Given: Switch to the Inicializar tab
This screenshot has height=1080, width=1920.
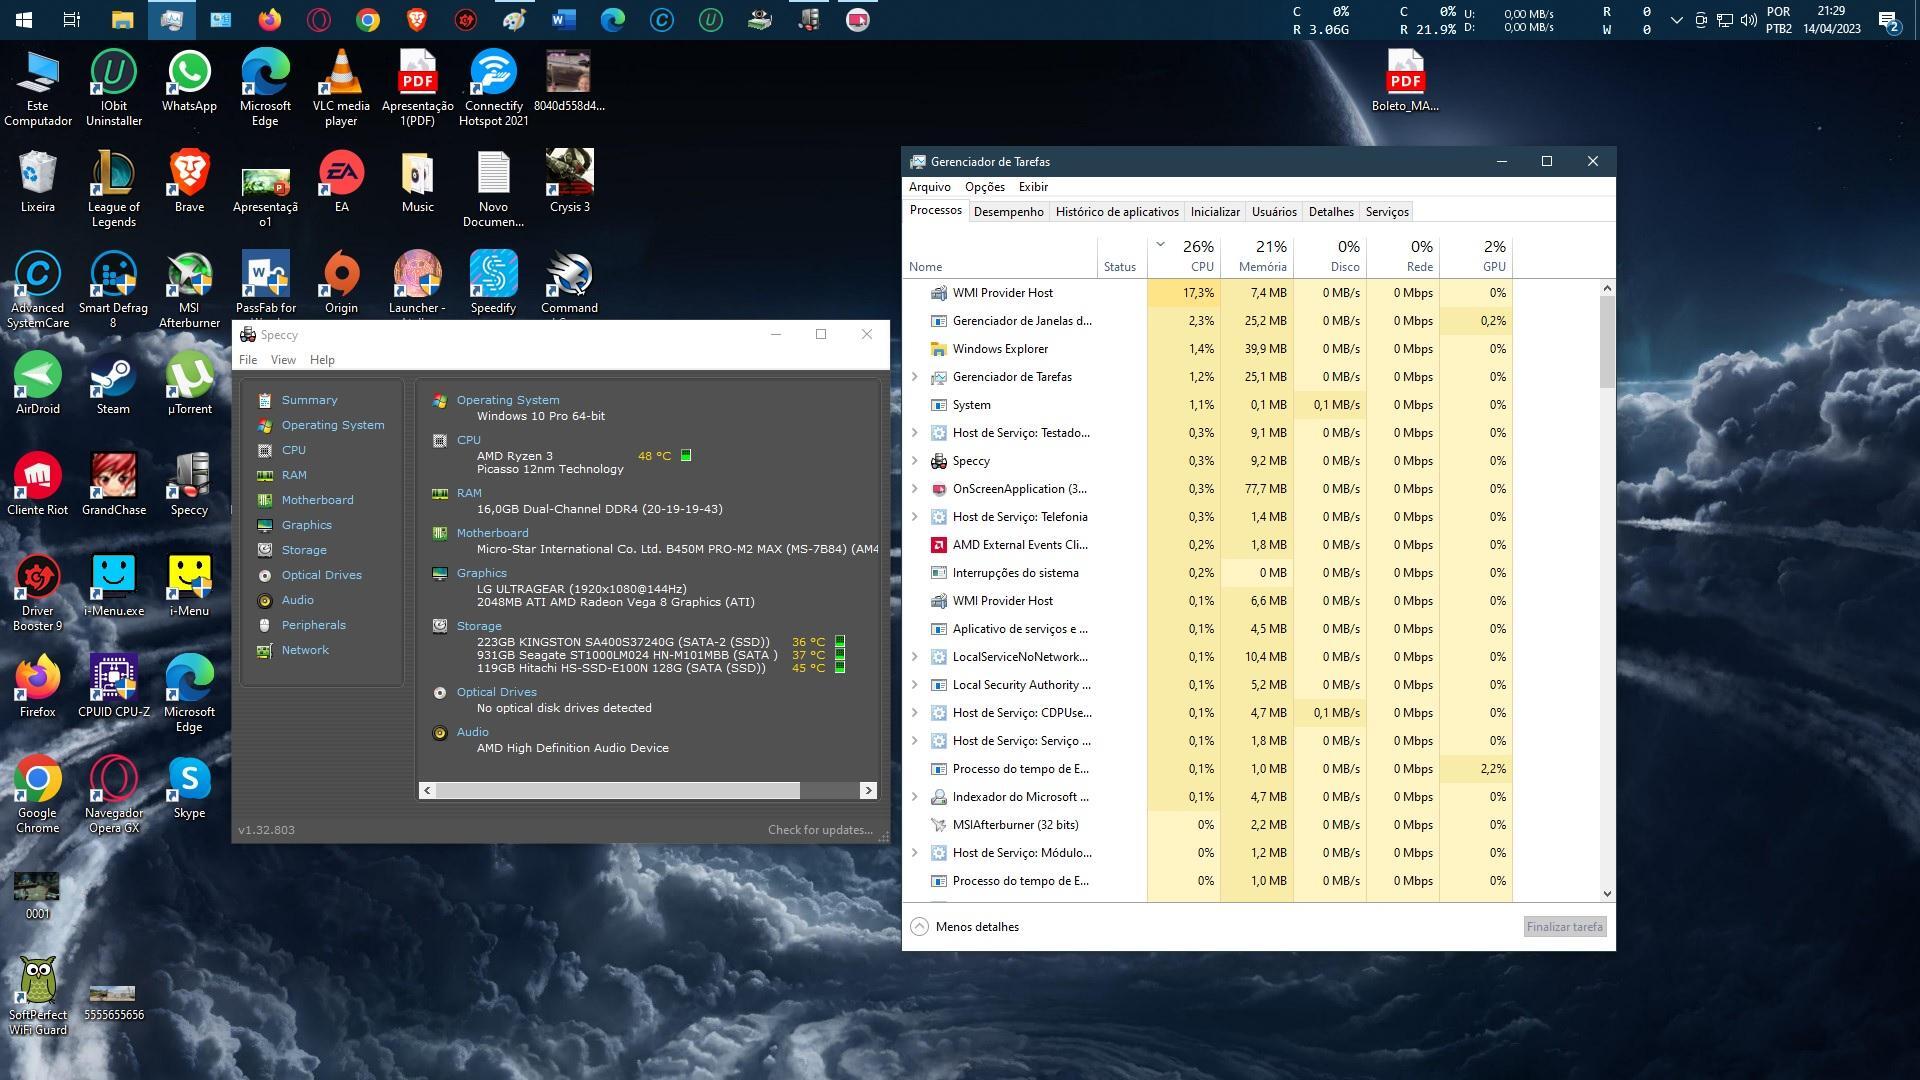Looking at the screenshot, I should tap(1215, 212).
